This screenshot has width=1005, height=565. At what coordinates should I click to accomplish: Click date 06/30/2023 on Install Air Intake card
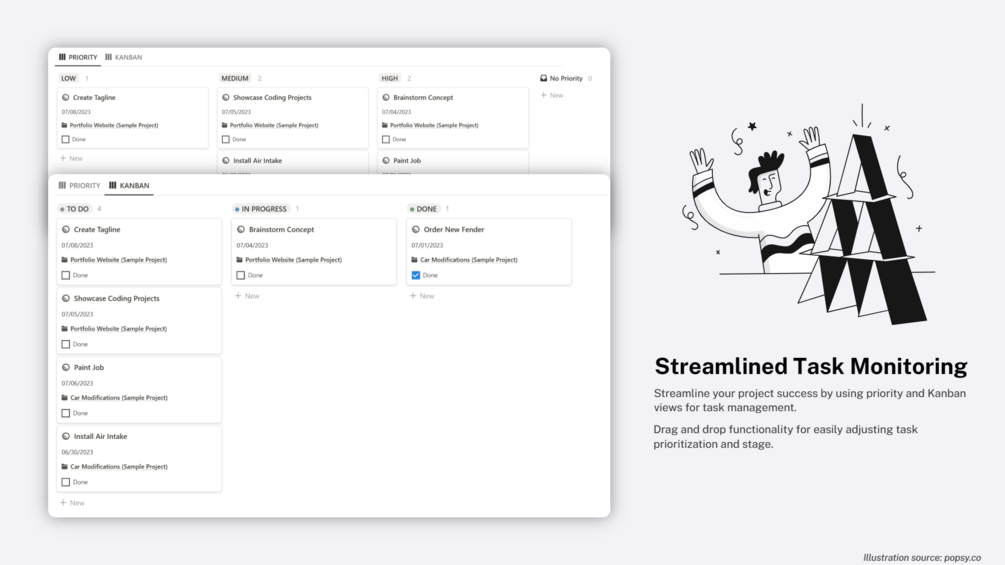tap(78, 452)
